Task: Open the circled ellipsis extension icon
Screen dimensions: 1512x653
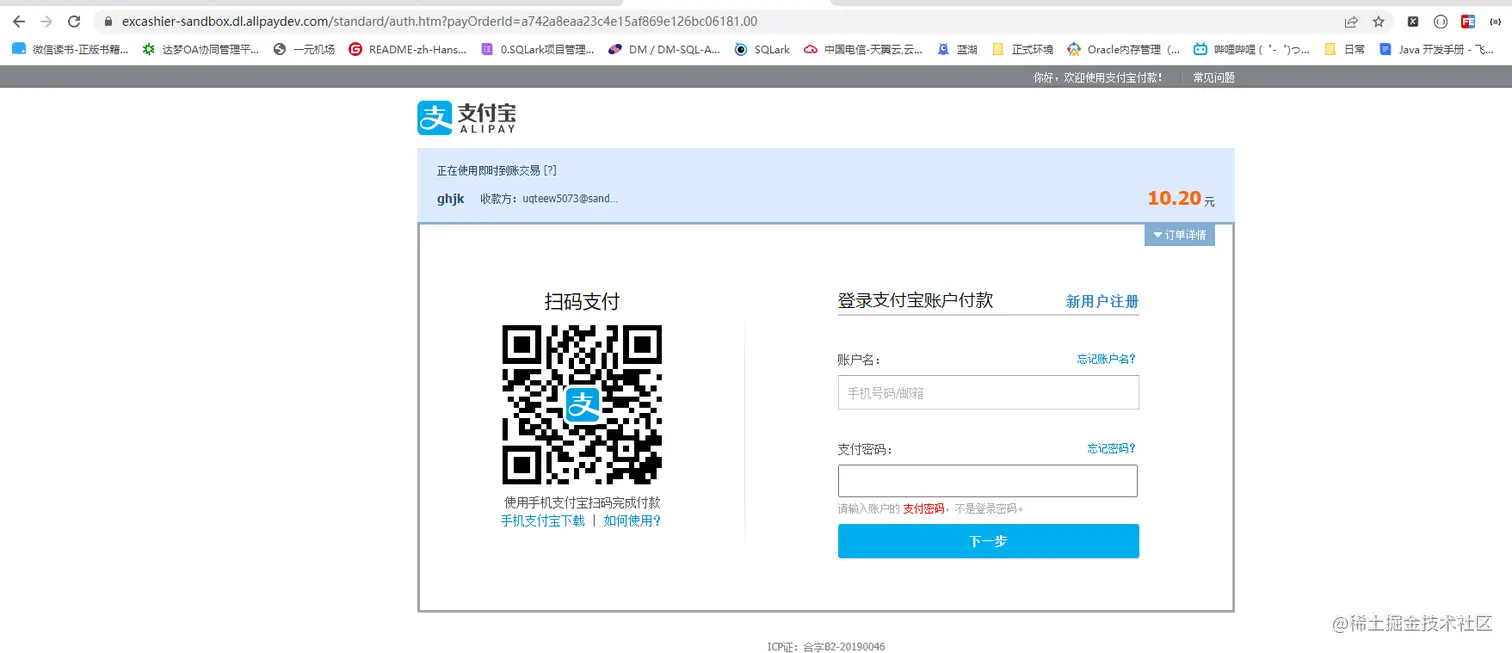Action: (x=1441, y=21)
